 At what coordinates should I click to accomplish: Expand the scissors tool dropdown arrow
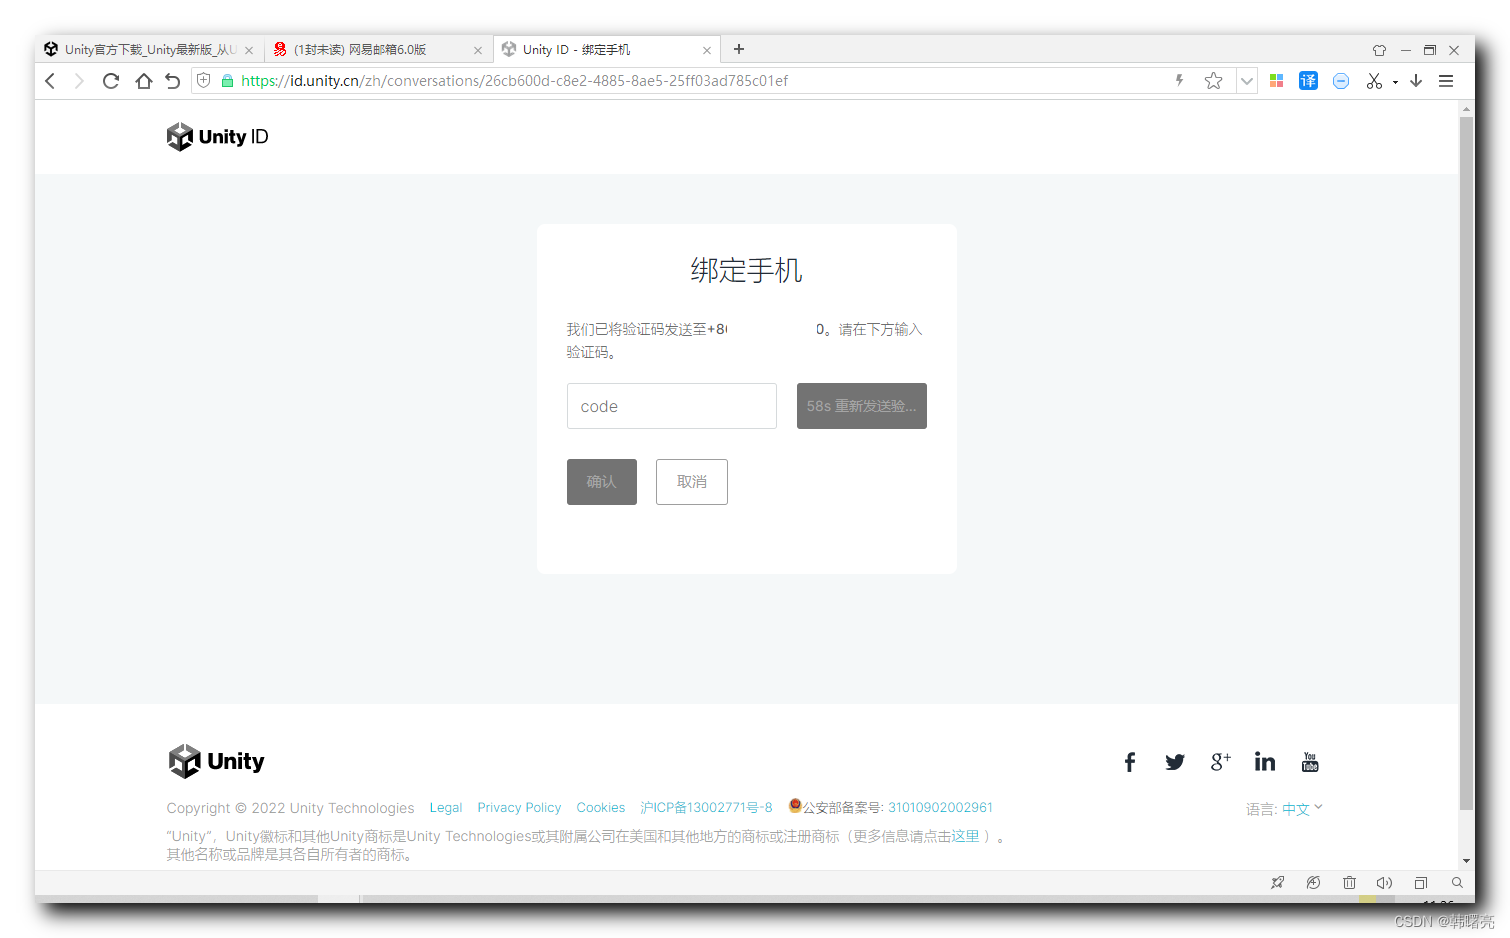click(x=1395, y=82)
